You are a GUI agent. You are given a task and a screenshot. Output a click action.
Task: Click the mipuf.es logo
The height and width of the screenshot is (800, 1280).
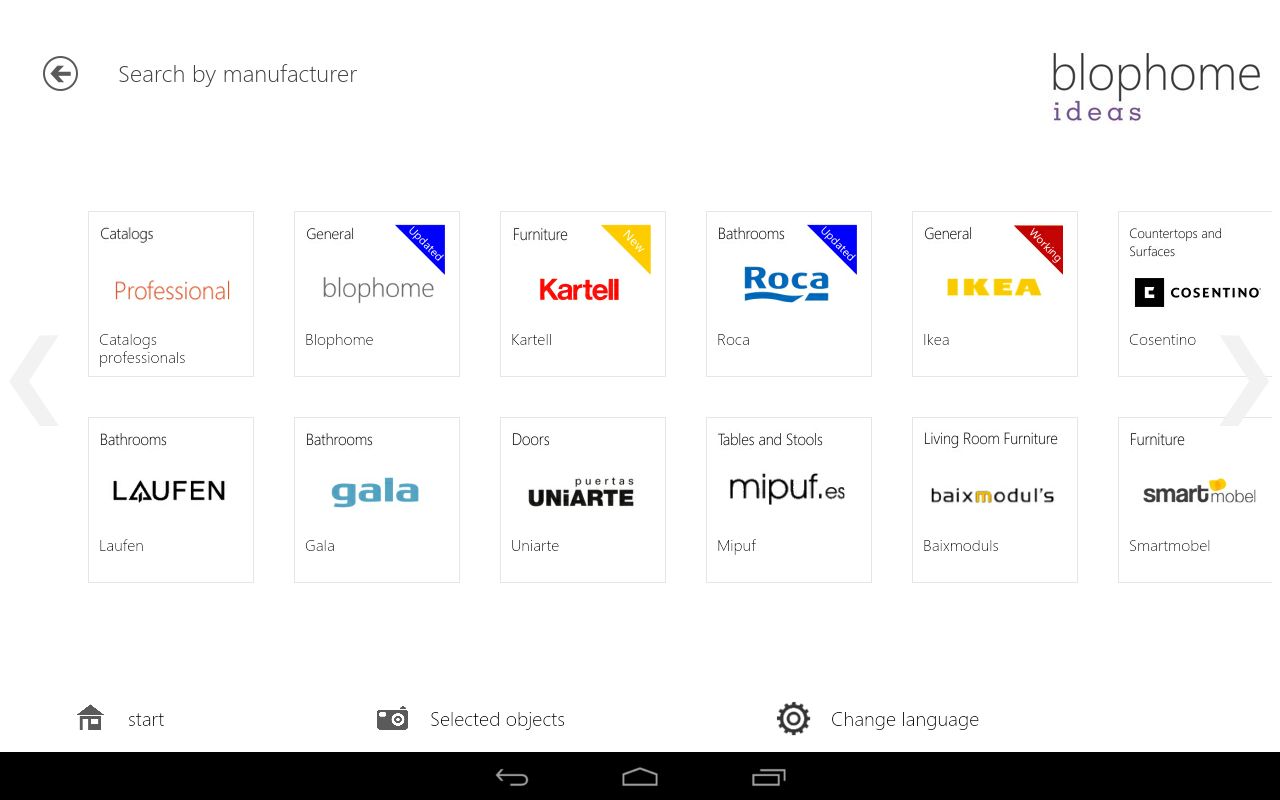tap(787, 489)
